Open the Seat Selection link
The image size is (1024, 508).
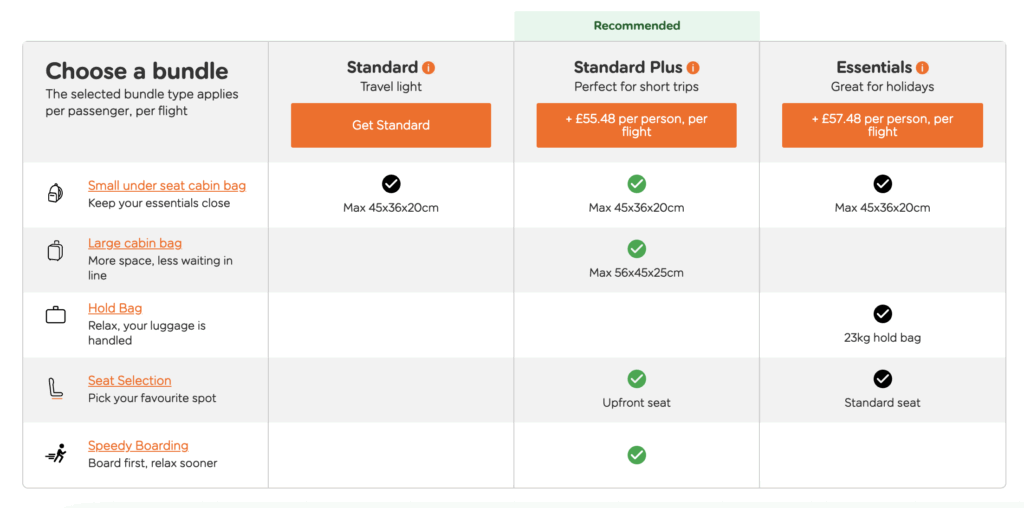point(130,381)
